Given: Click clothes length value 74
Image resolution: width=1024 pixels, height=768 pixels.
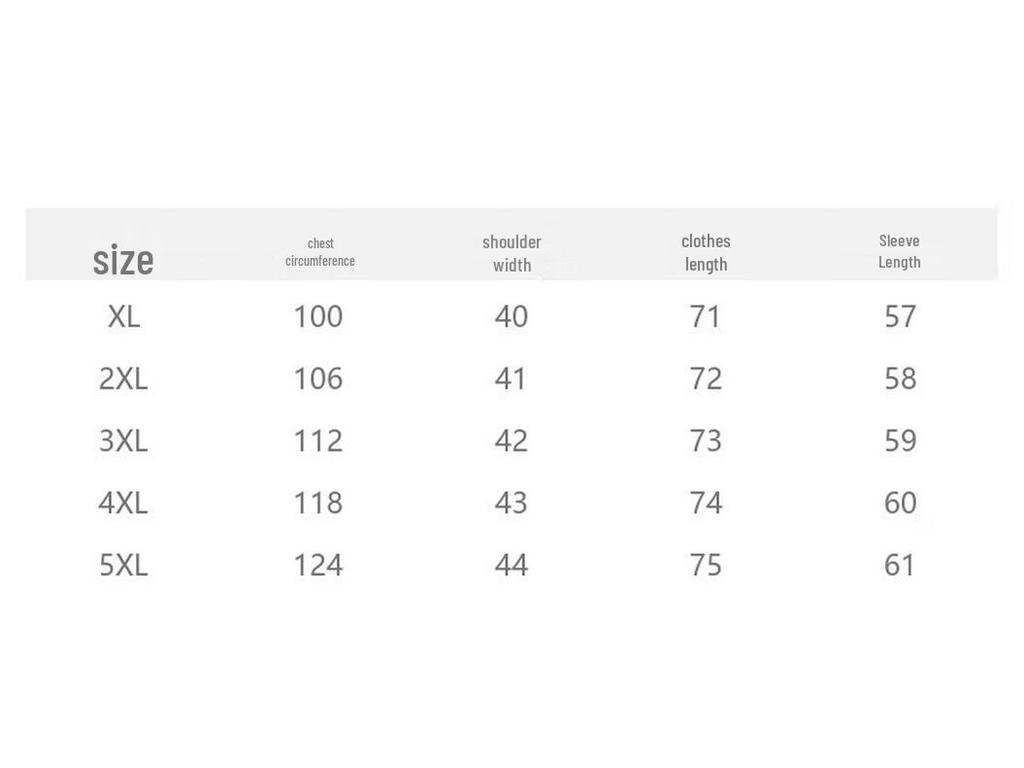Looking at the screenshot, I should [706, 503].
